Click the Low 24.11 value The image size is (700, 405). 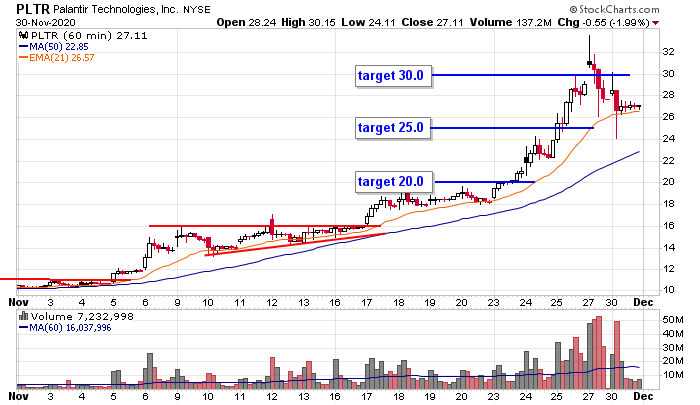368,22
